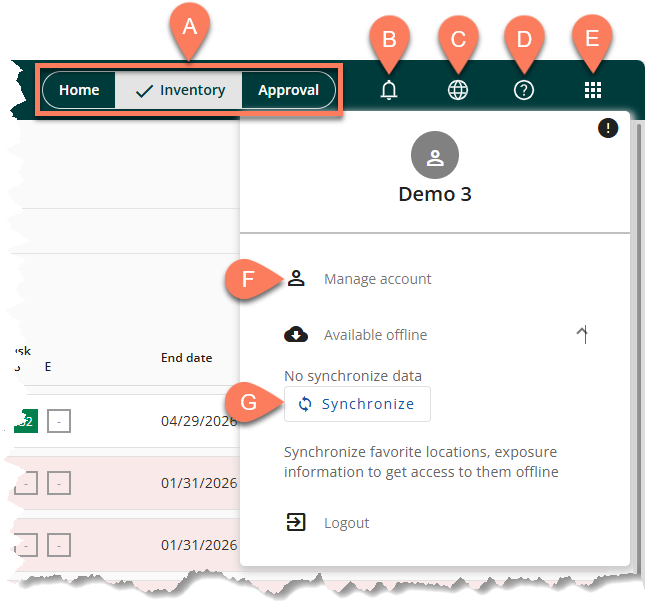The width and height of the screenshot is (645, 601).
Task: Click the globe language icon
Action: pyautogui.click(x=457, y=90)
